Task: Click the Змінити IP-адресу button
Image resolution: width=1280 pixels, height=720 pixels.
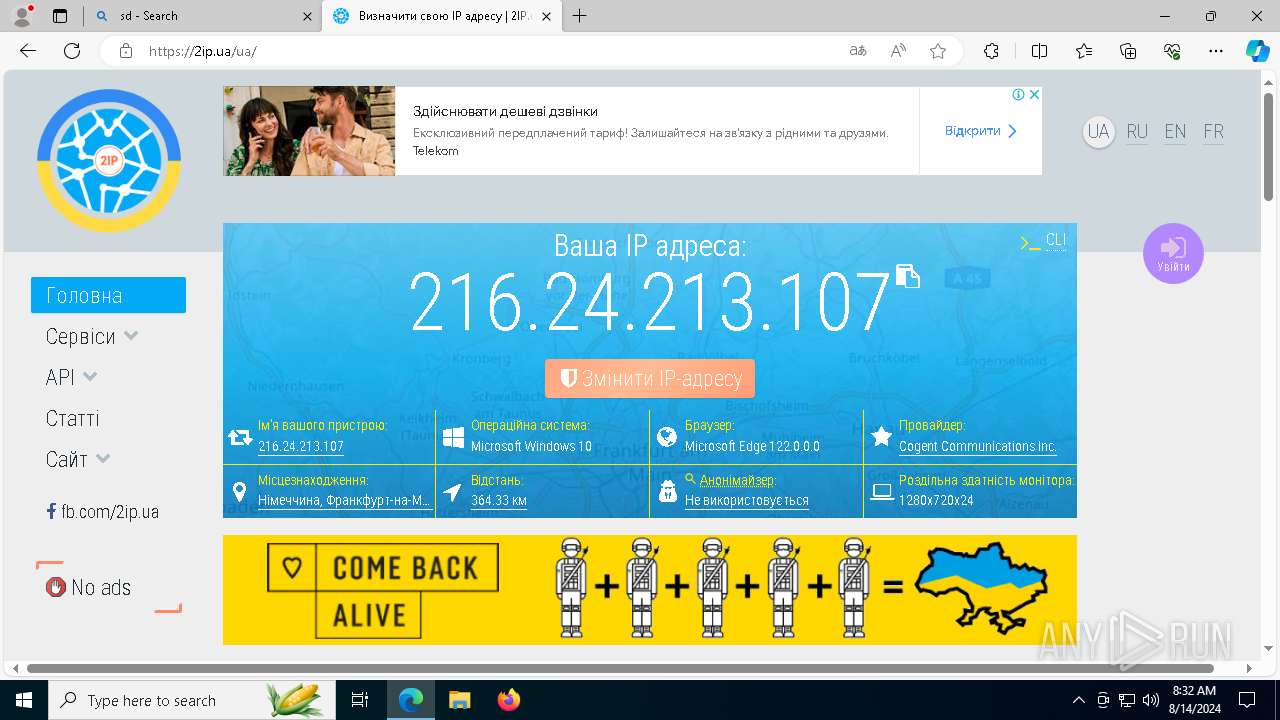Action: pos(650,379)
